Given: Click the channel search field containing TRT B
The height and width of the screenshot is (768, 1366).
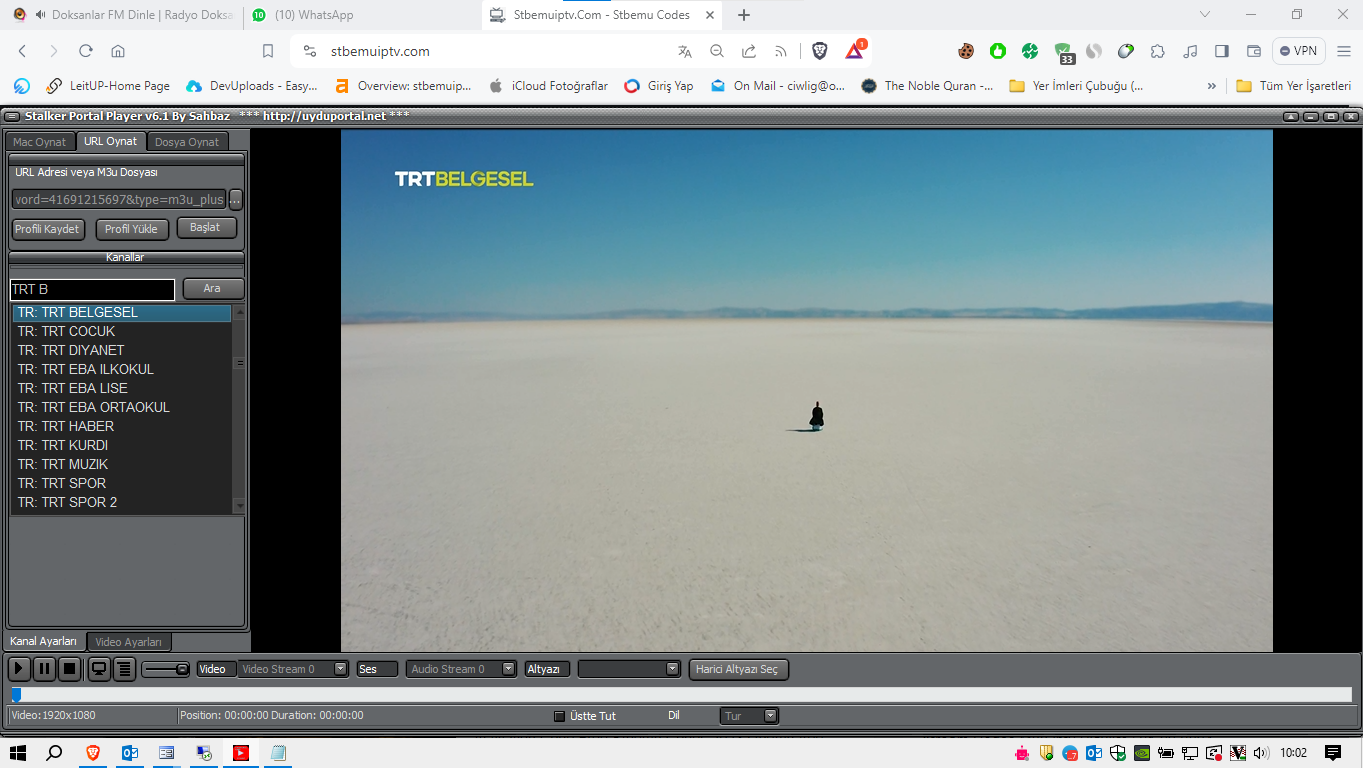Looking at the screenshot, I should [92, 289].
